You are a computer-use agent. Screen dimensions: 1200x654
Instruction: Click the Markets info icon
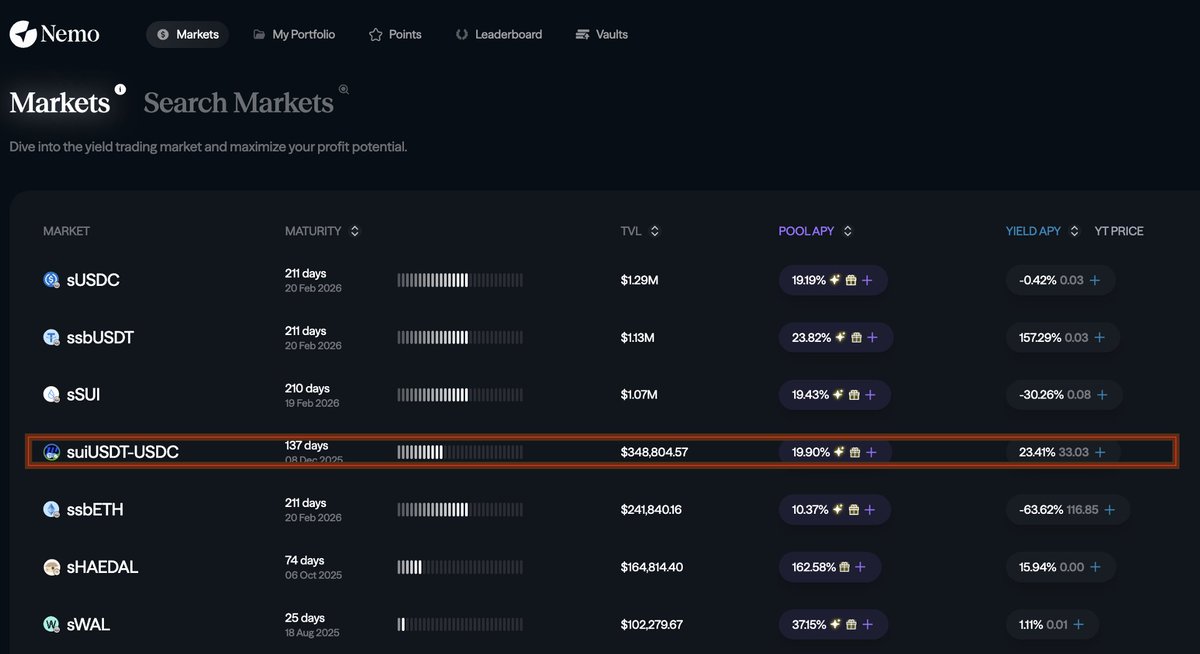[x=120, y=89]
